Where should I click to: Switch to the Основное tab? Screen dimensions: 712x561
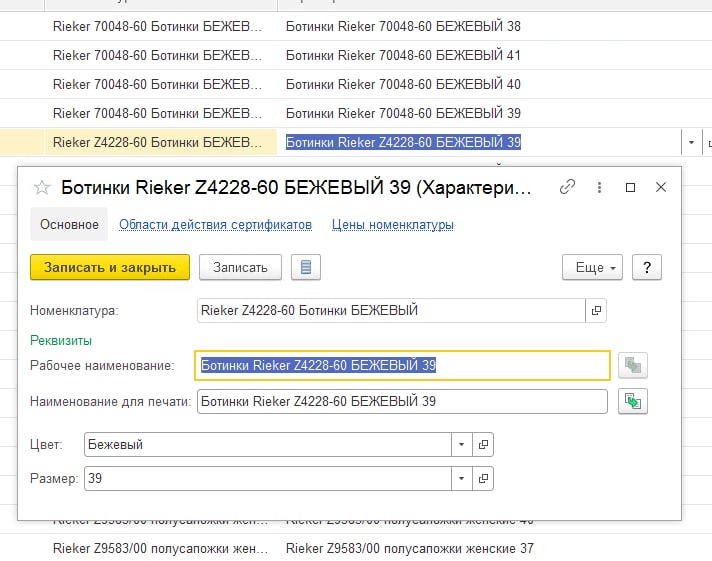[x=69, y=224]
